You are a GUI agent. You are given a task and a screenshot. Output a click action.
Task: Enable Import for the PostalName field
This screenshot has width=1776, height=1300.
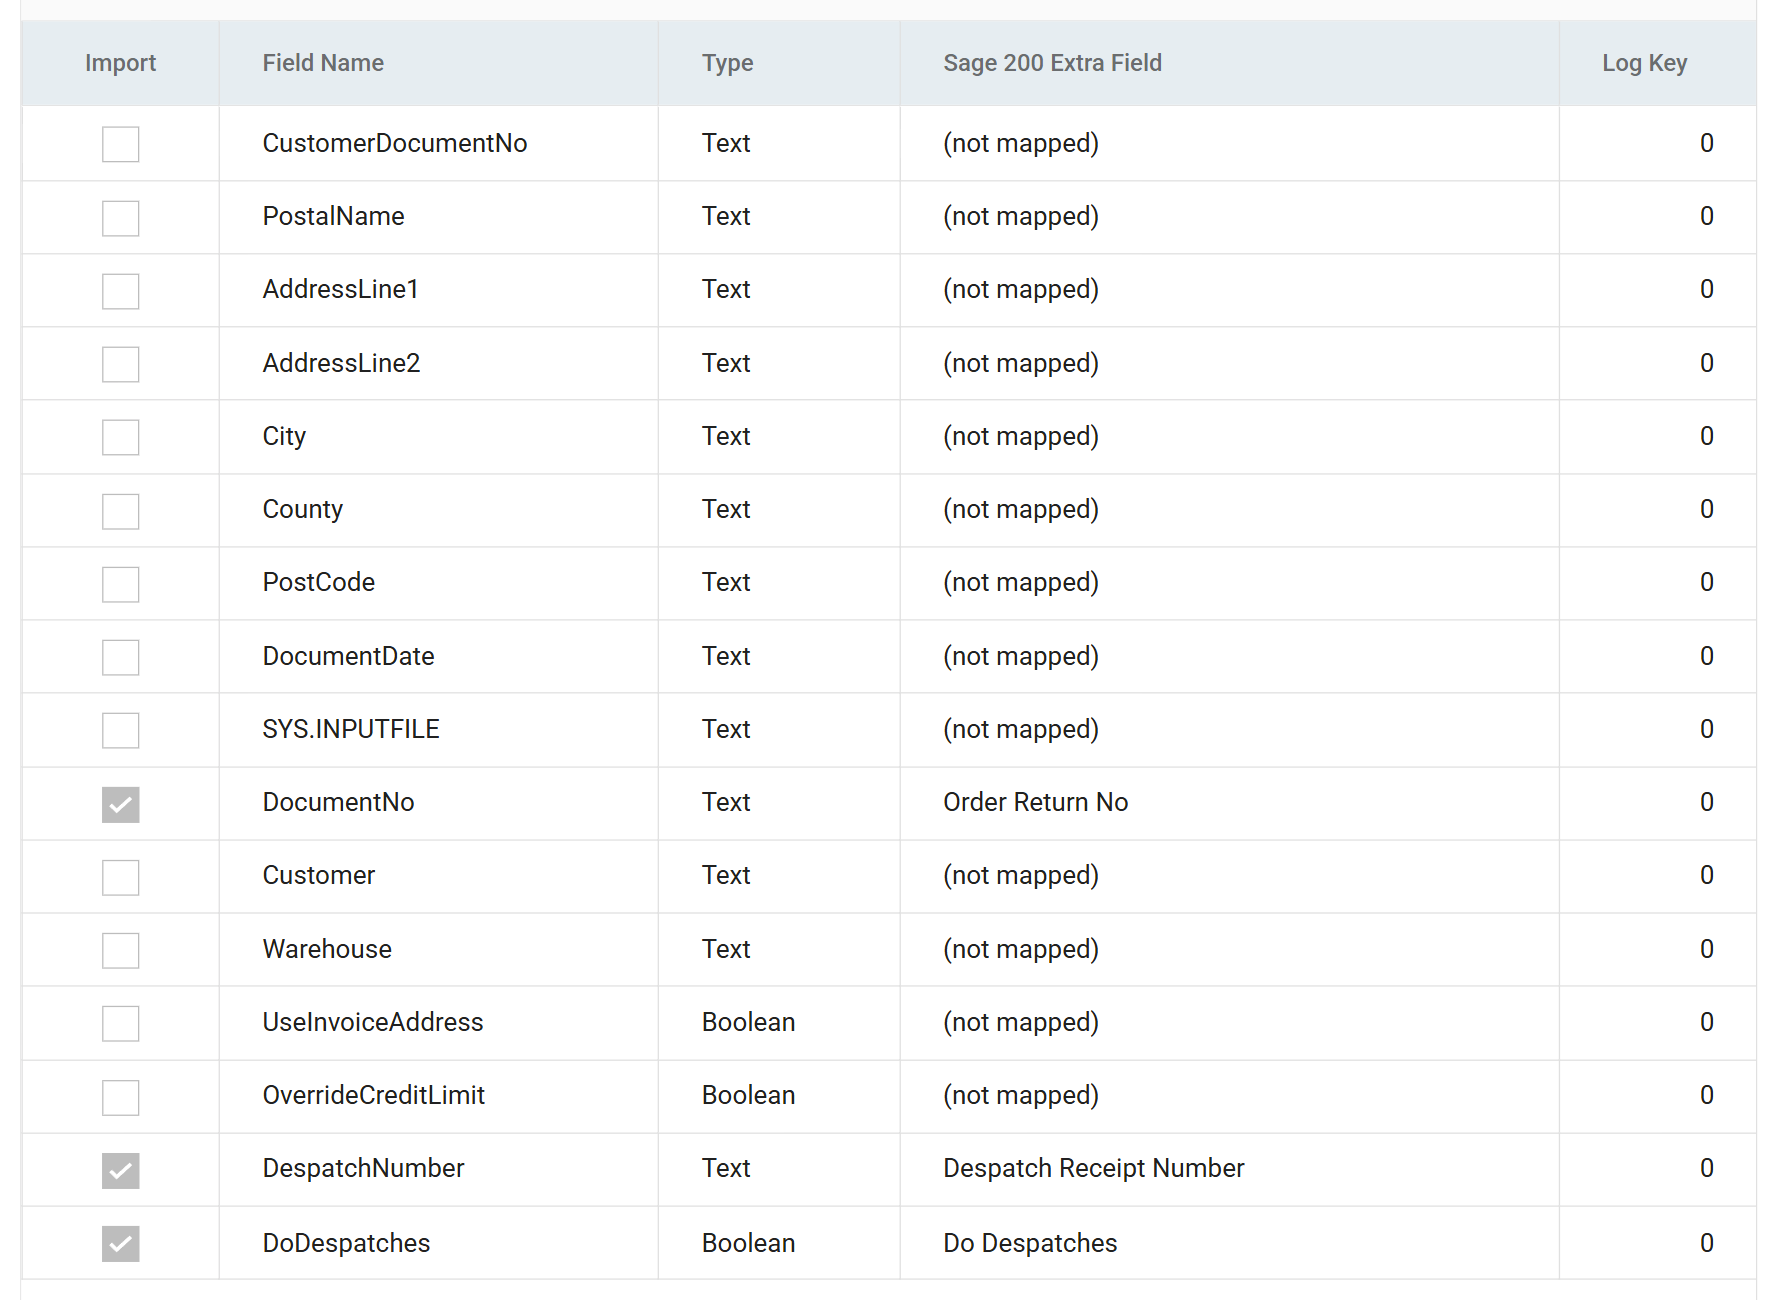click(120, 218)
